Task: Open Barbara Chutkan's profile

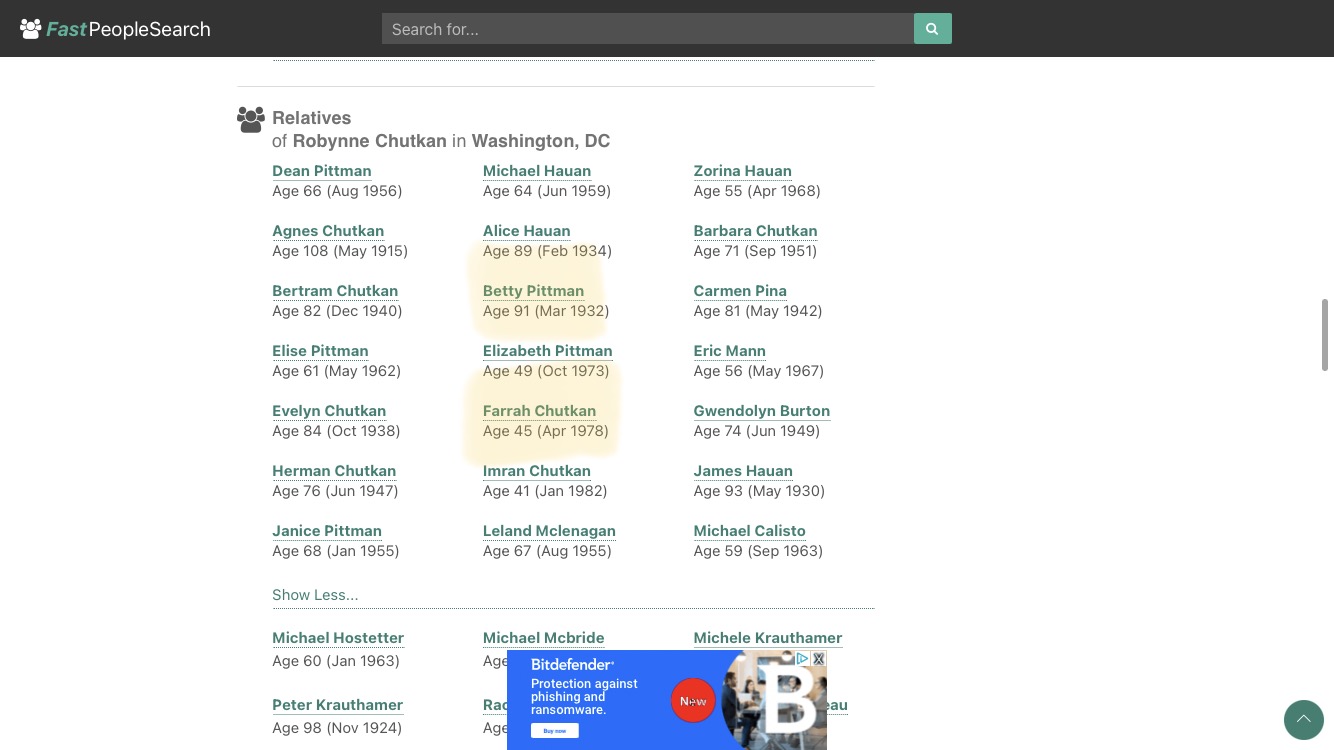Action: 756,231
